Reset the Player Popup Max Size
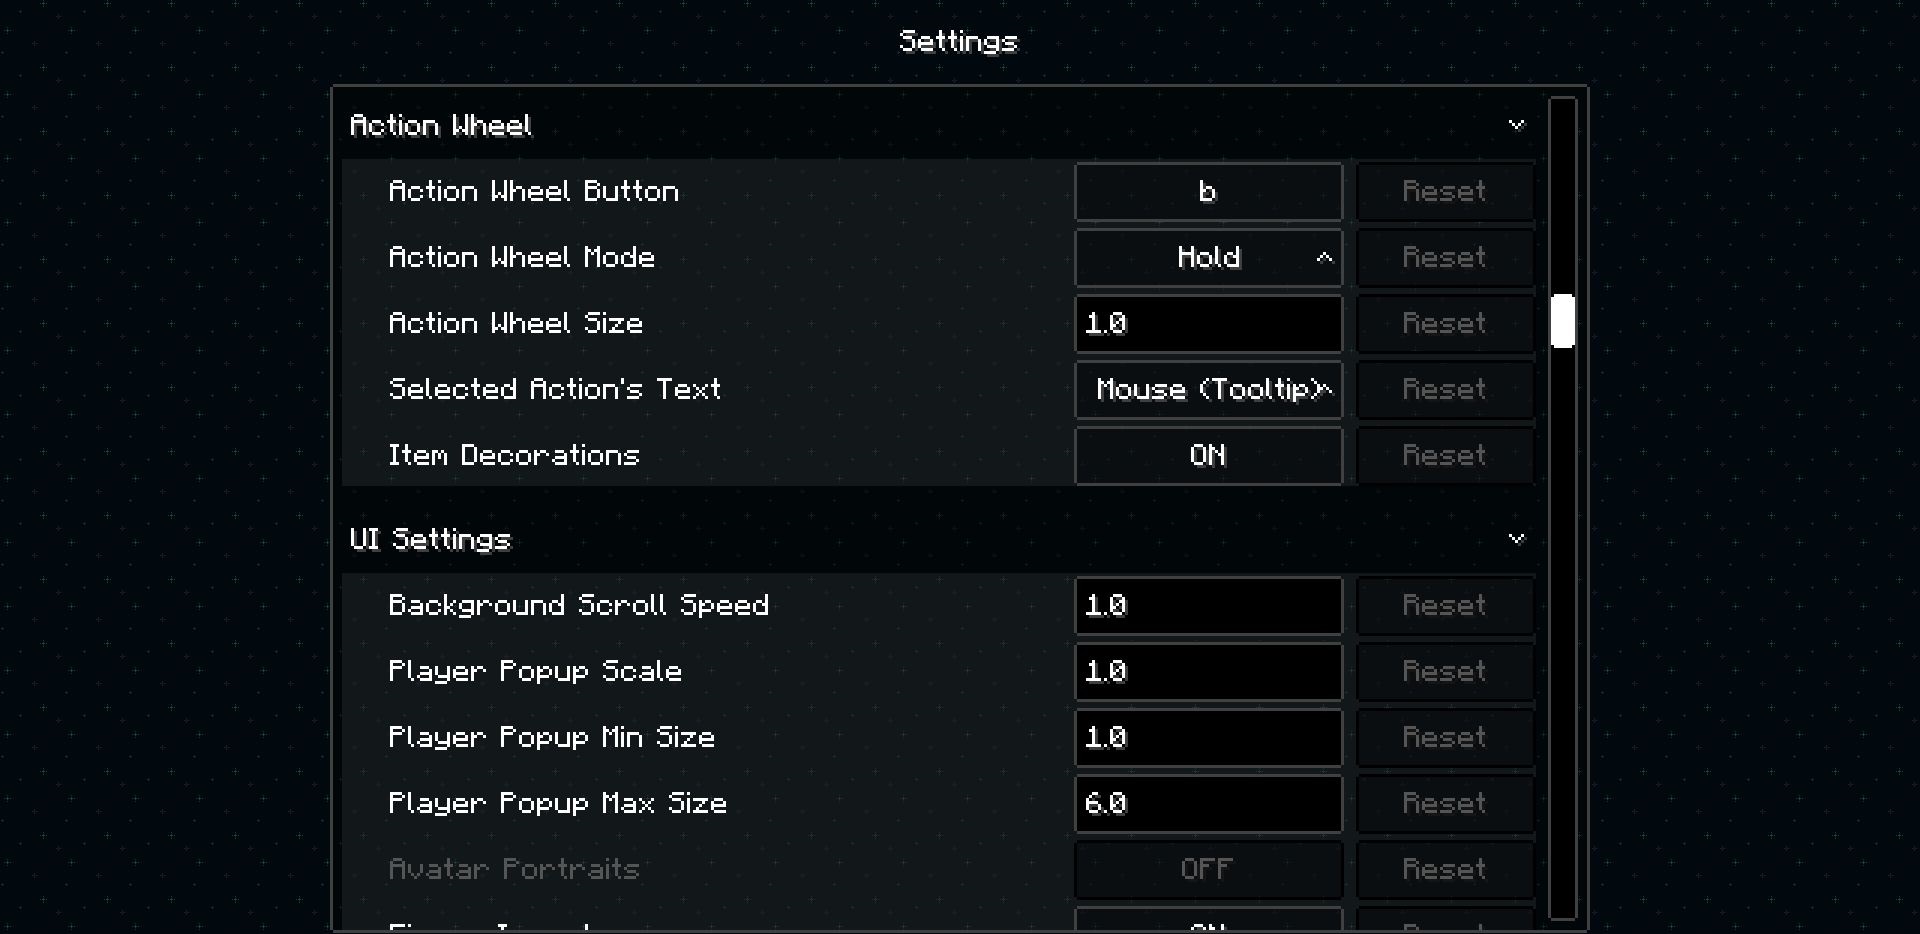The height and width of the screenshot is (934, 1920). pyautogui.click(x=1444, y=803)
